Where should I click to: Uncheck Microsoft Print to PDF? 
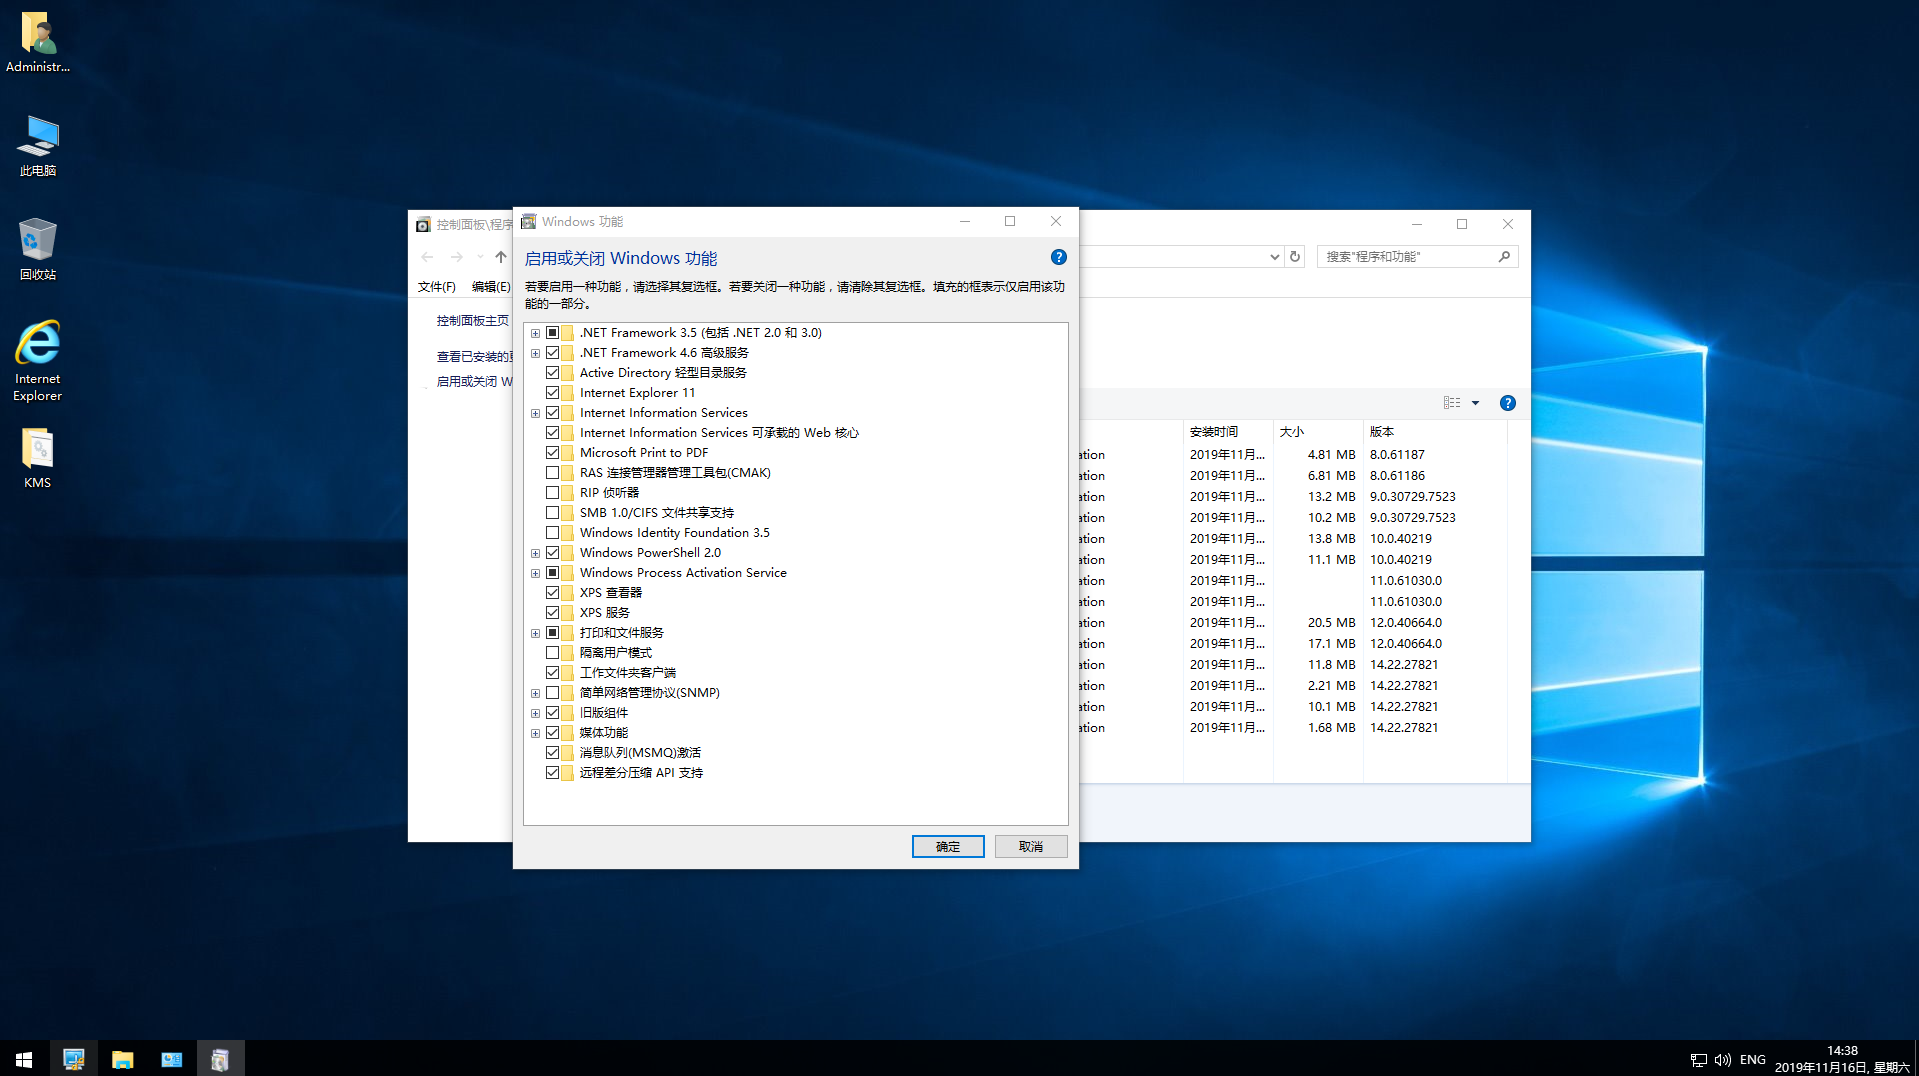coord(552,453)
